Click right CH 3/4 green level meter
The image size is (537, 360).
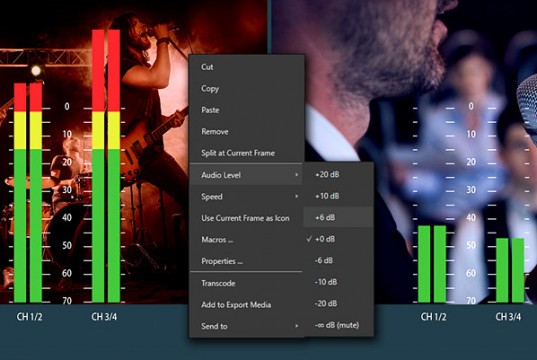pyautogui.click(x=510, y=270)
